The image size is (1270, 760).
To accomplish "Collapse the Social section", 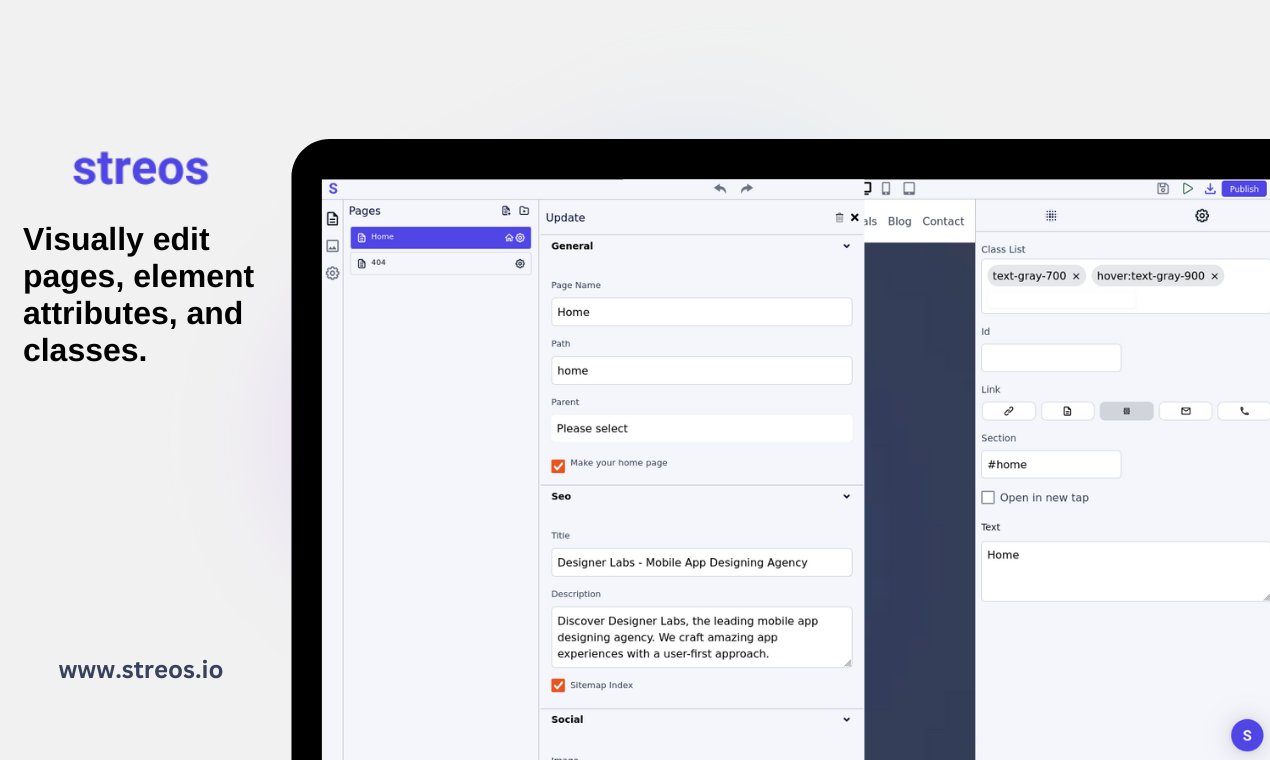I will click(846, 719).
